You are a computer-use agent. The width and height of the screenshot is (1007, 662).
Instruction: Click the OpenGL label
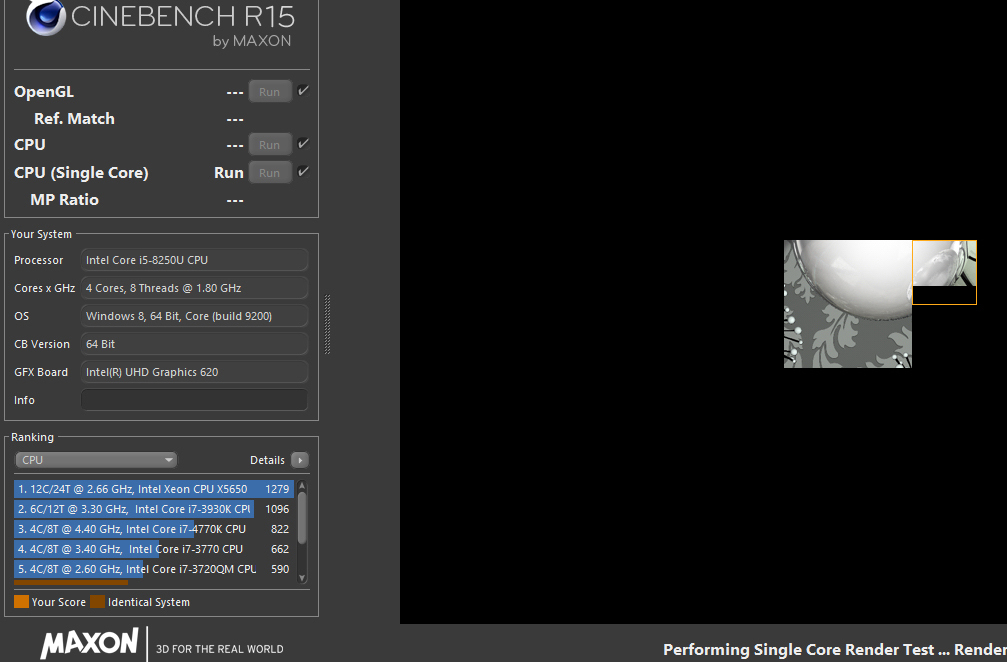(44, 91)
